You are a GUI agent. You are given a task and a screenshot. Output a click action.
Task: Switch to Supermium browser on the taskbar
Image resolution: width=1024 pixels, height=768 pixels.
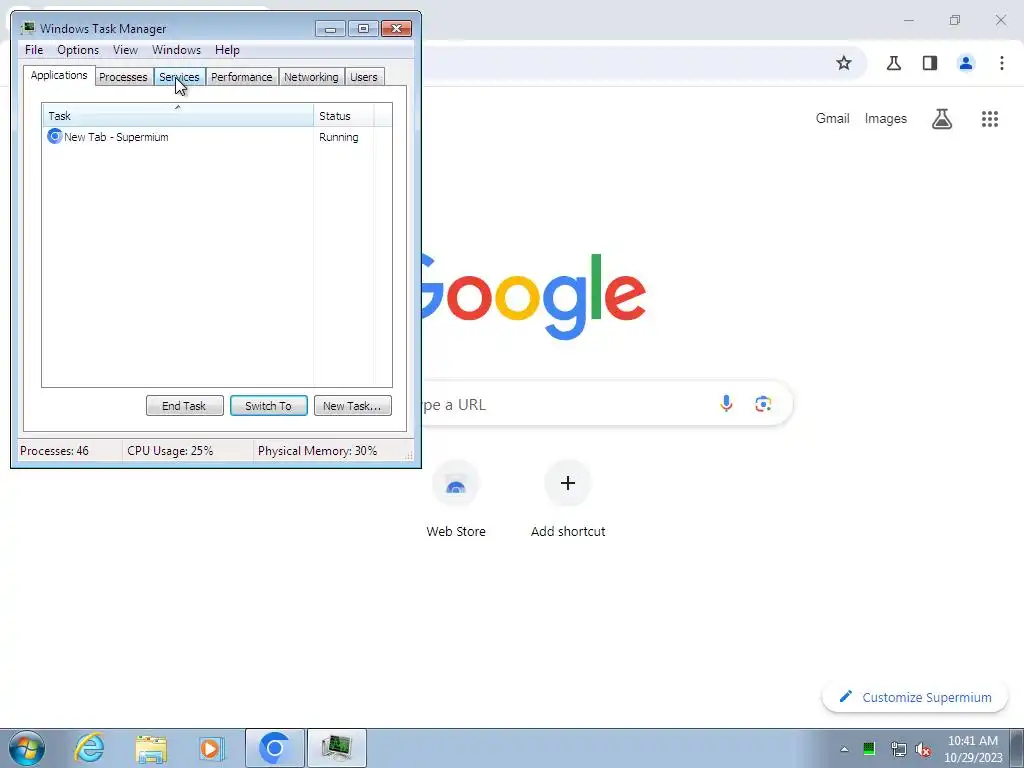click(x=274, y=748)
